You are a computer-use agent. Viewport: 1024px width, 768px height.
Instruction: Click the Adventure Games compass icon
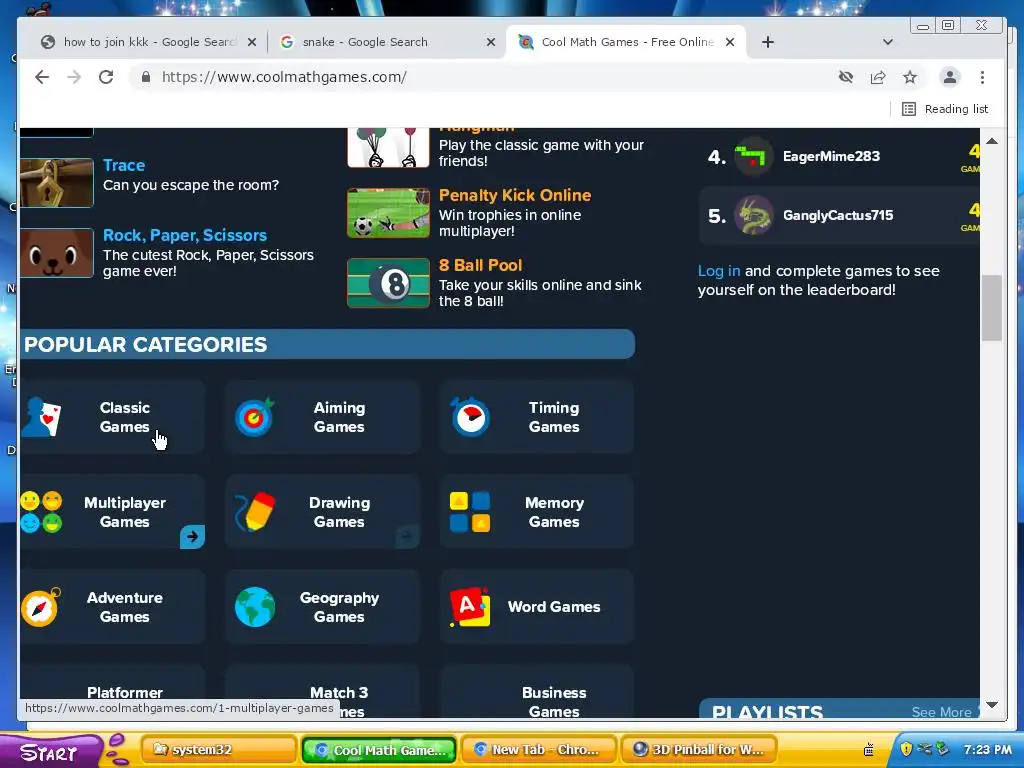point(41,607)
